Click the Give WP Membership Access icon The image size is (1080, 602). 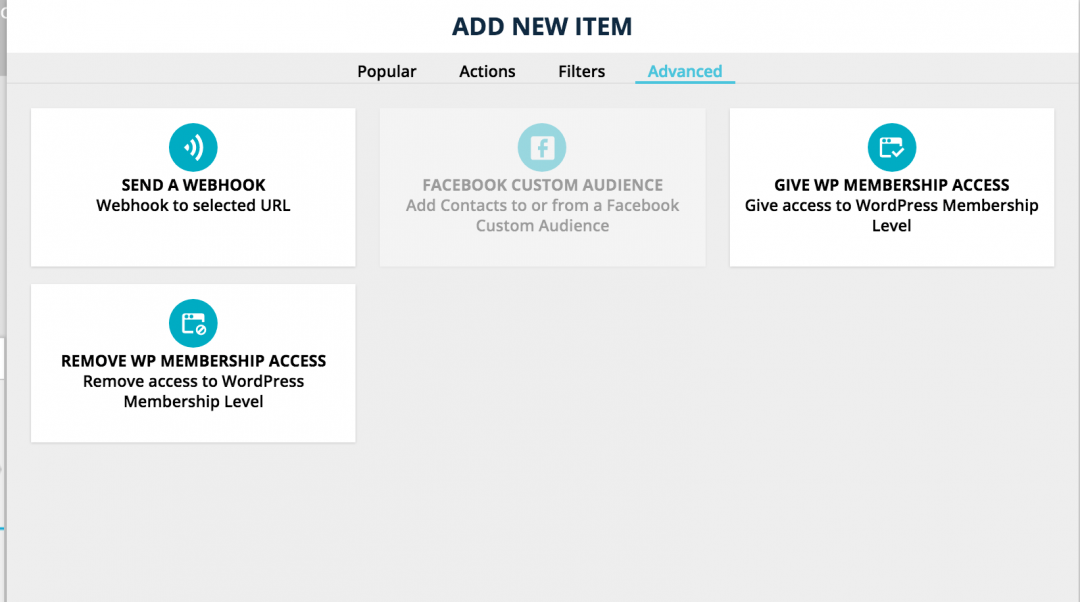click(x=891, y=148)
